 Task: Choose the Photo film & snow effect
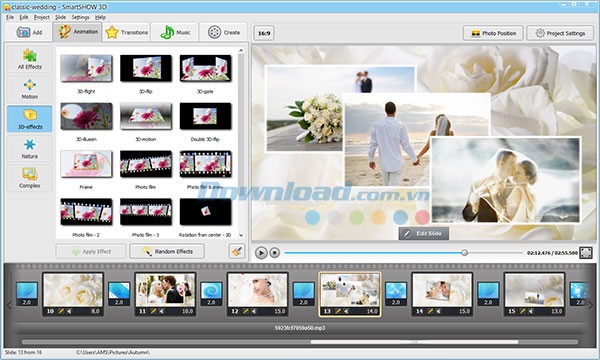[205, 164]
